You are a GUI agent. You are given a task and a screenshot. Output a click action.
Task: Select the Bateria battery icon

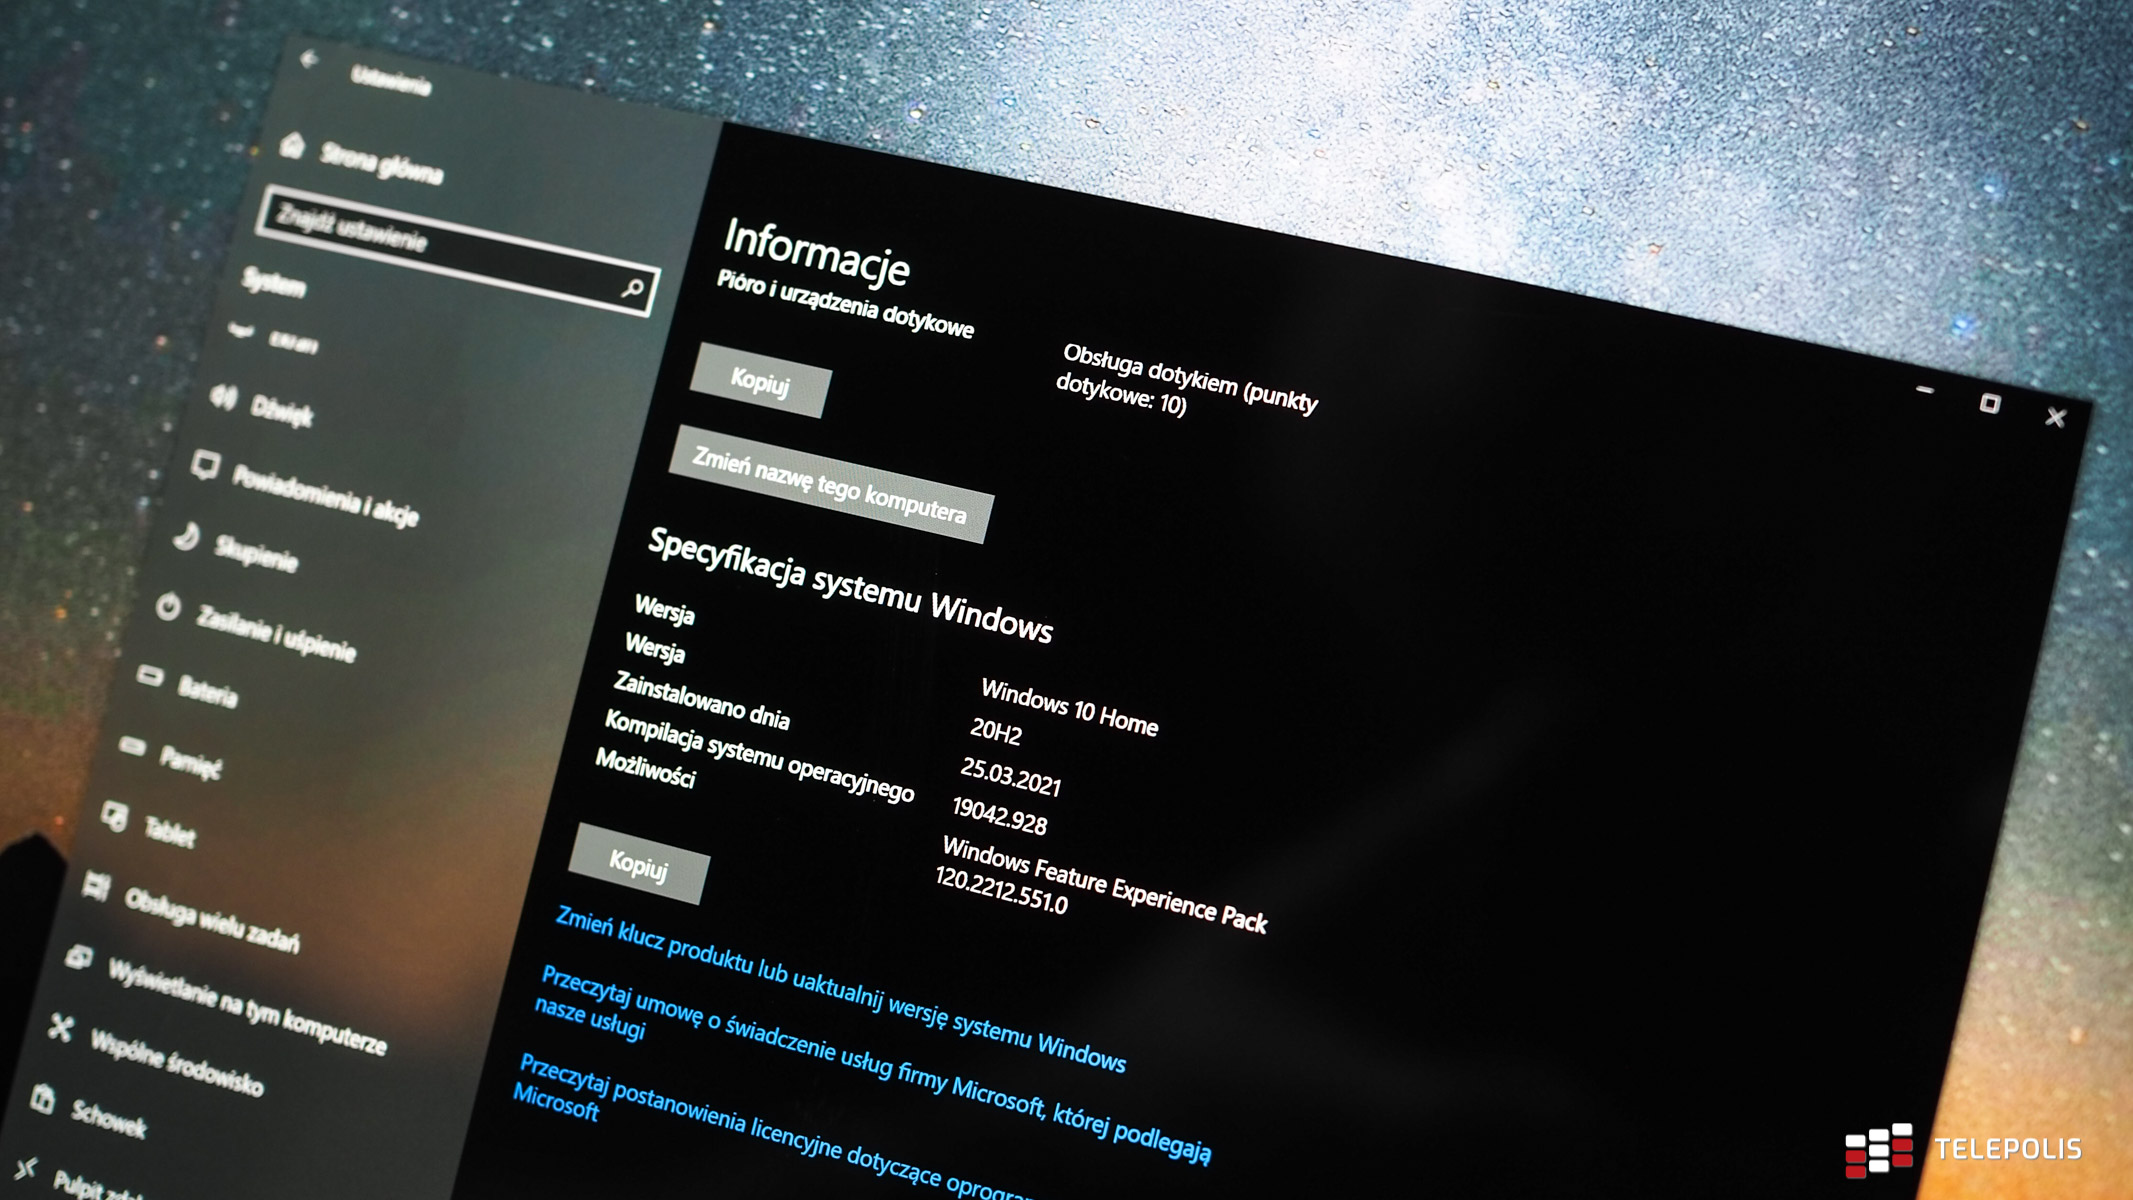[x=150, y=677]
